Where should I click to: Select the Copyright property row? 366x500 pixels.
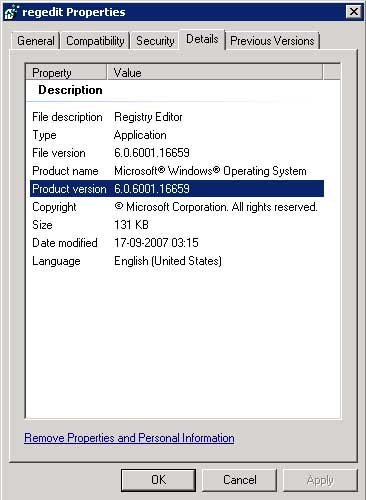click(x=177, y=207)
